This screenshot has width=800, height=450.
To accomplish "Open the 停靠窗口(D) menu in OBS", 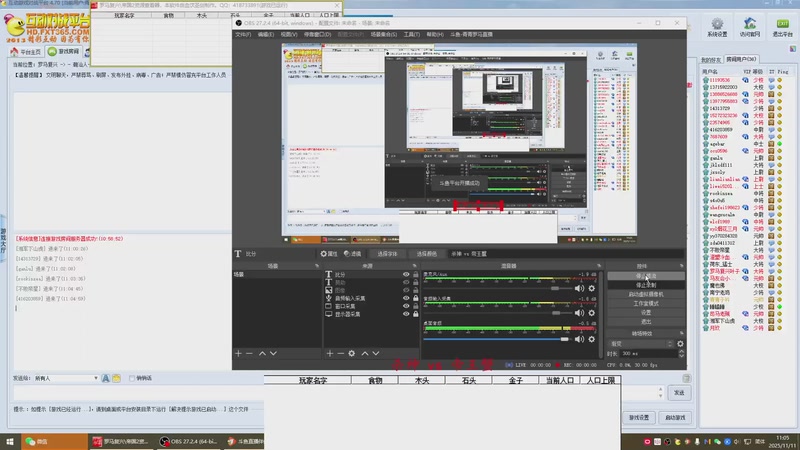I will click(x=317, y=34).
